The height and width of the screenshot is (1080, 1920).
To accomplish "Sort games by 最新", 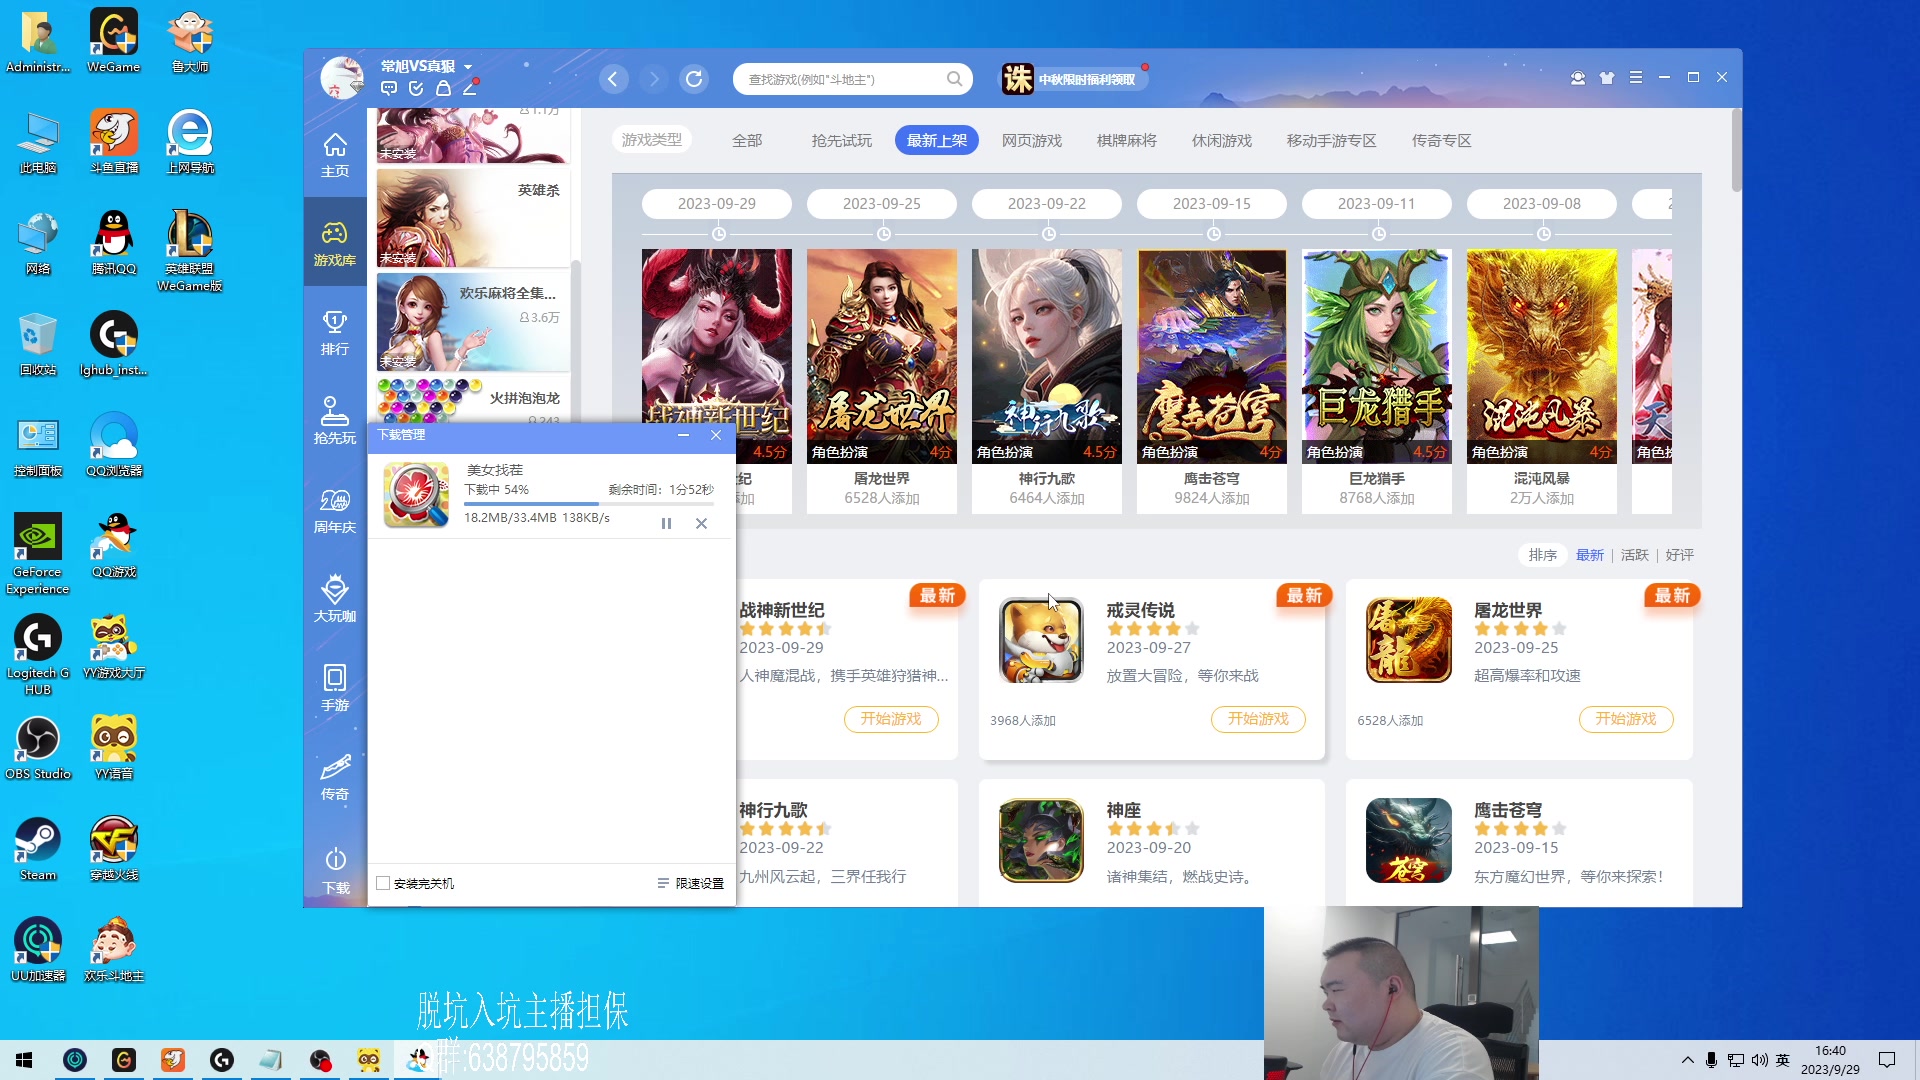I will coord(1590,555).
